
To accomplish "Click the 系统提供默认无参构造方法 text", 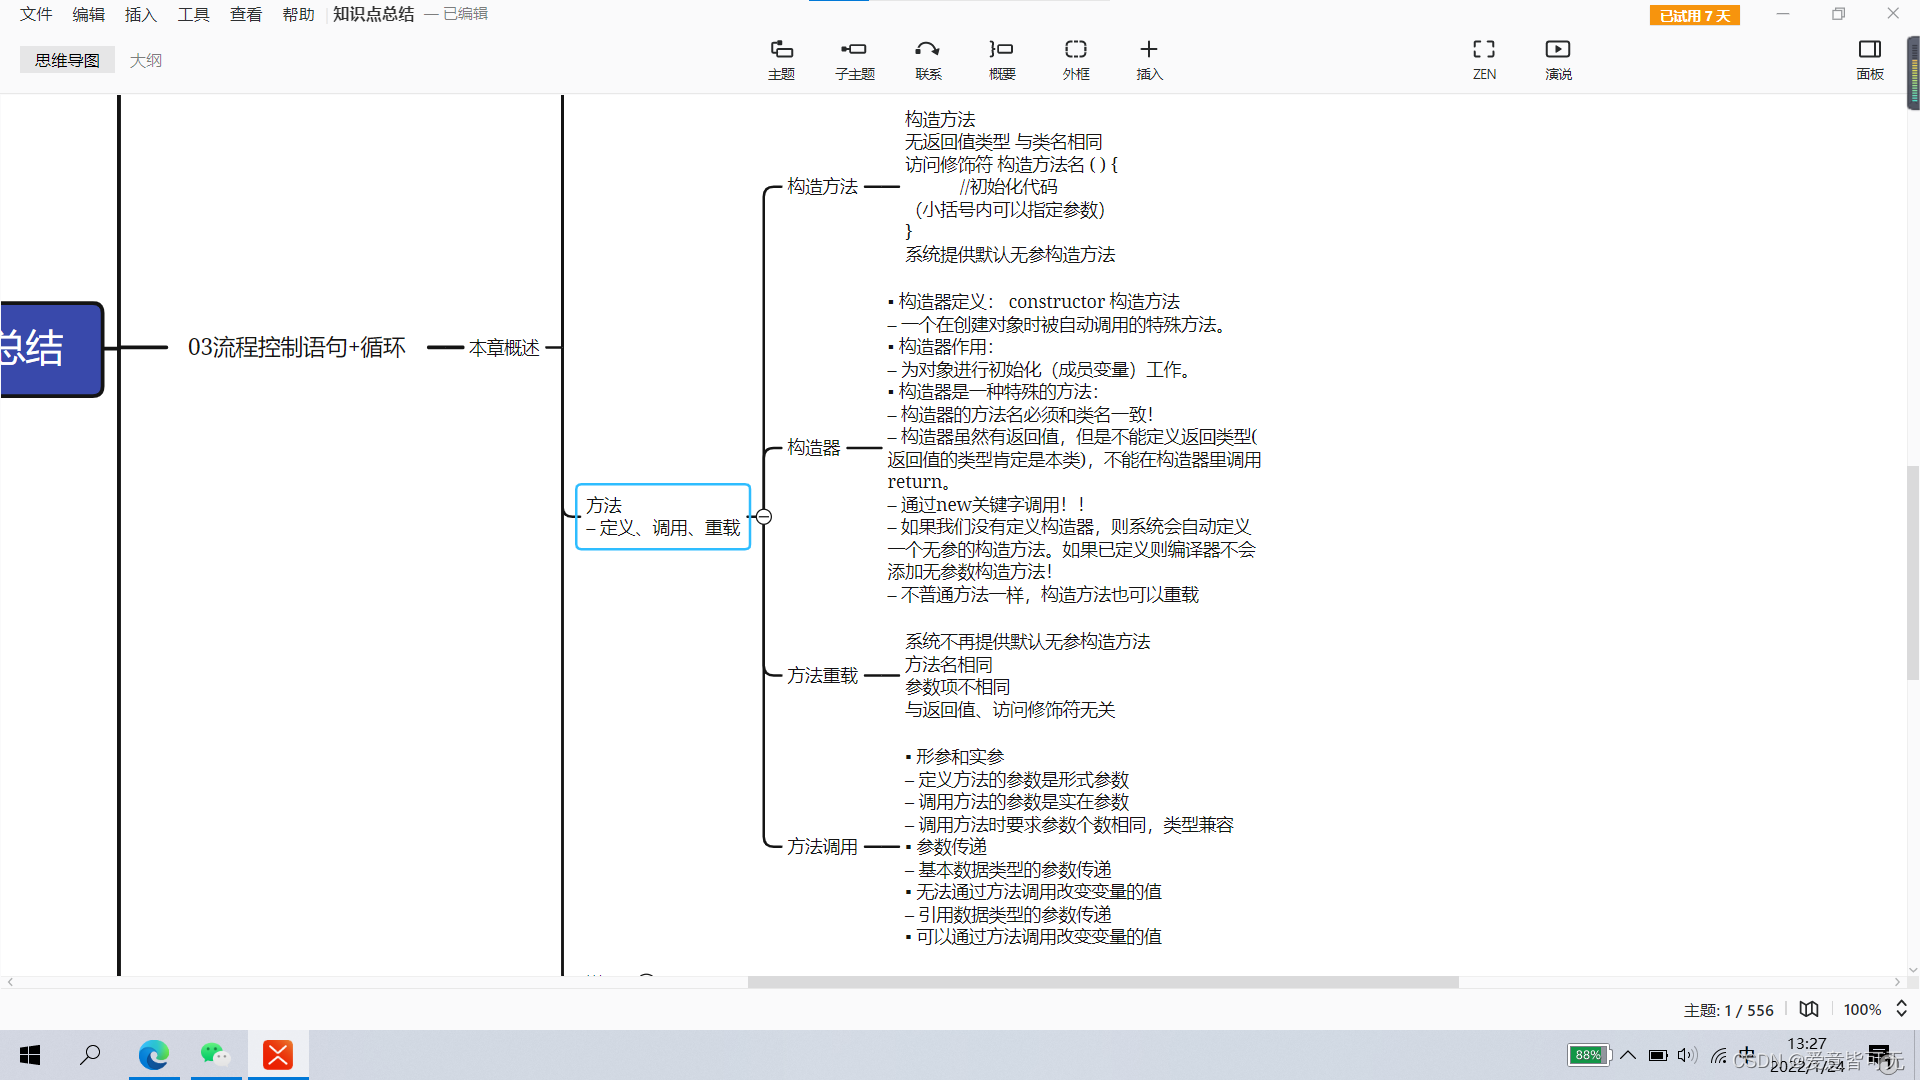I will [1010, 254].
